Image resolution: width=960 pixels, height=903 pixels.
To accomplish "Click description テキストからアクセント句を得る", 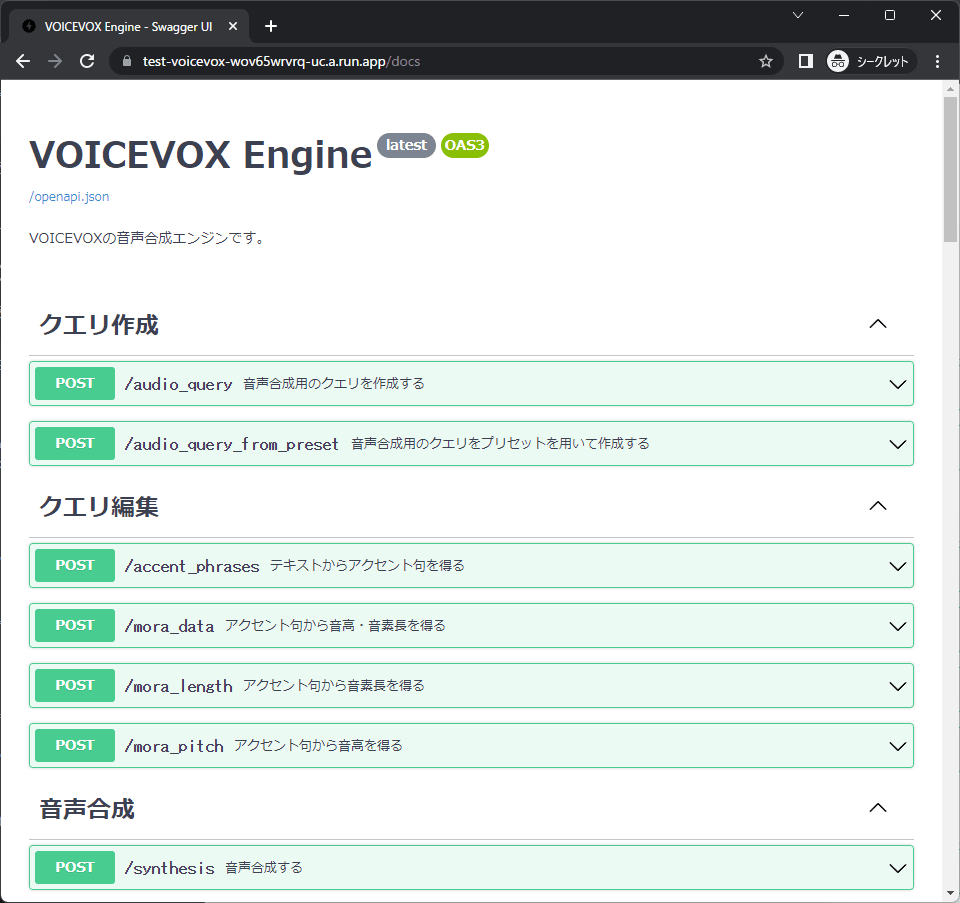I will (367, 565).
